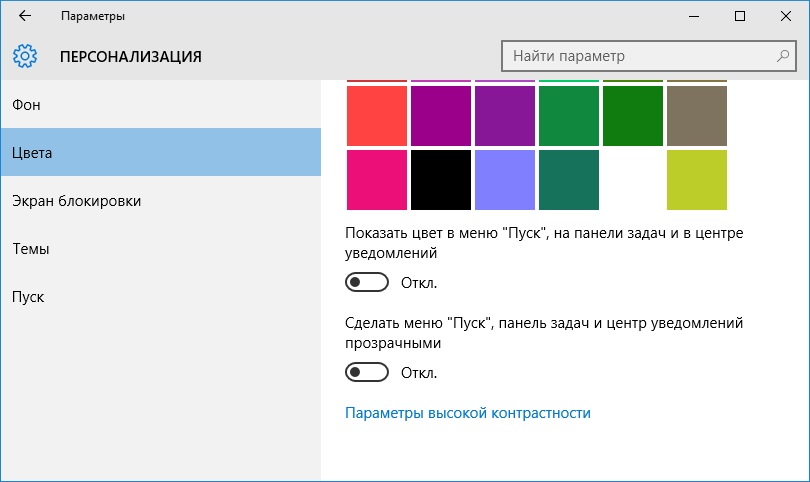Open Параметры высокой контрастности link

click(x=468, y=413)
